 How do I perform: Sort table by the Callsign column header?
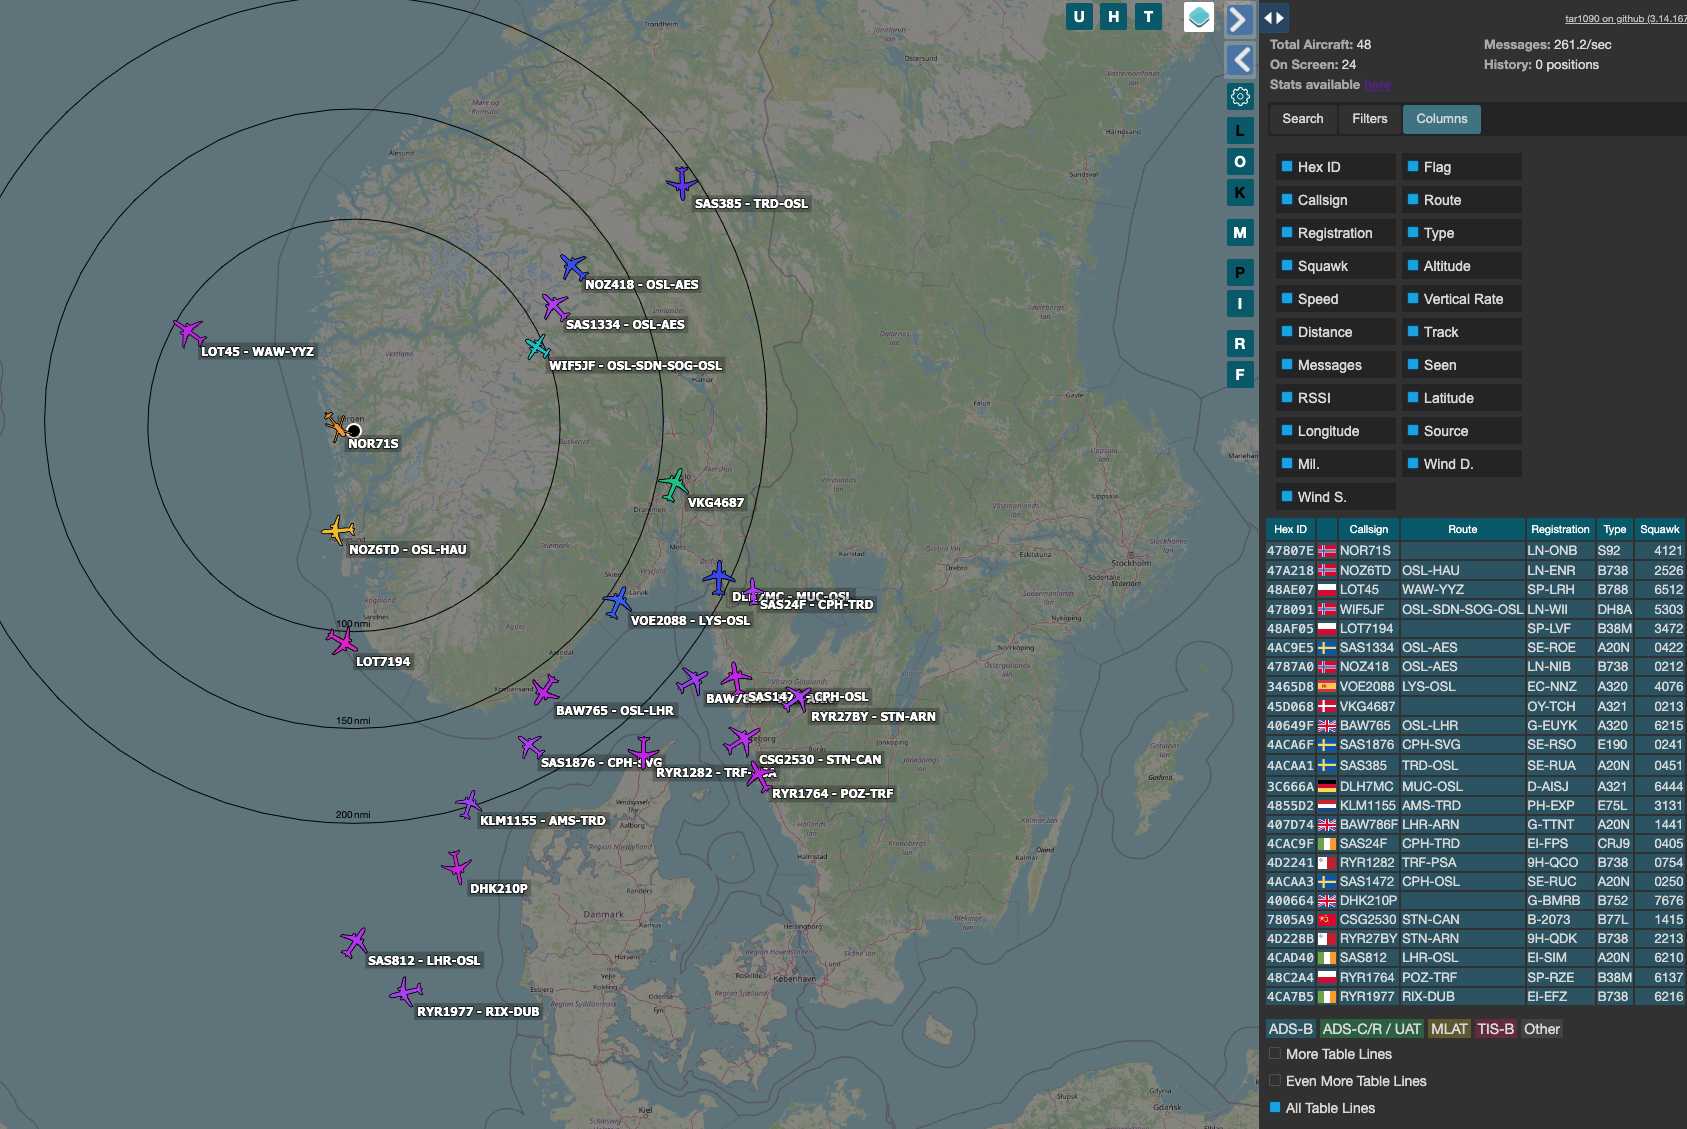click(x=1368, y=529)
